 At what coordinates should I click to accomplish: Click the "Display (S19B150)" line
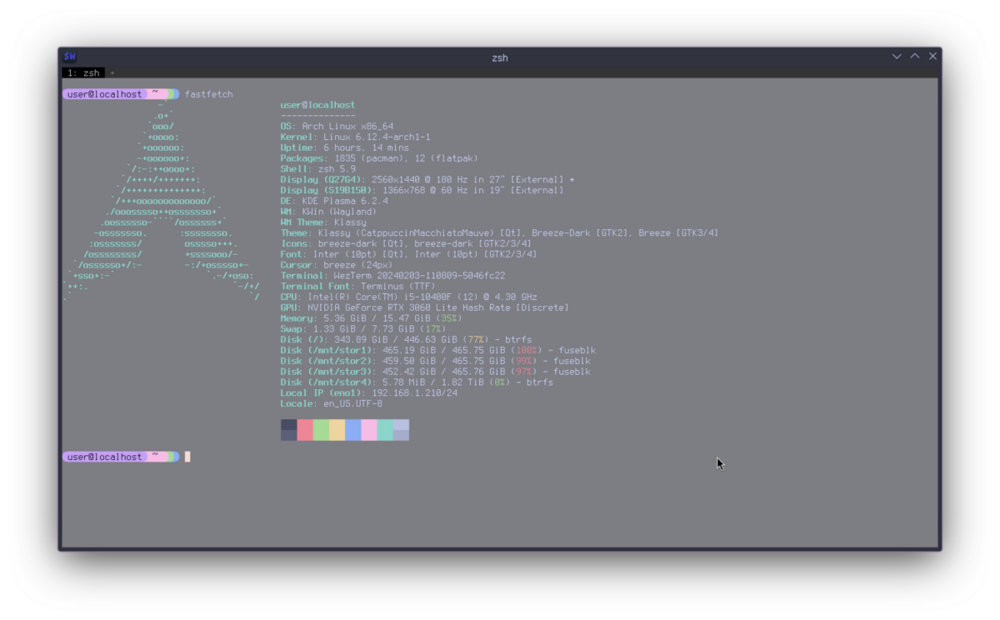point(422,191)
